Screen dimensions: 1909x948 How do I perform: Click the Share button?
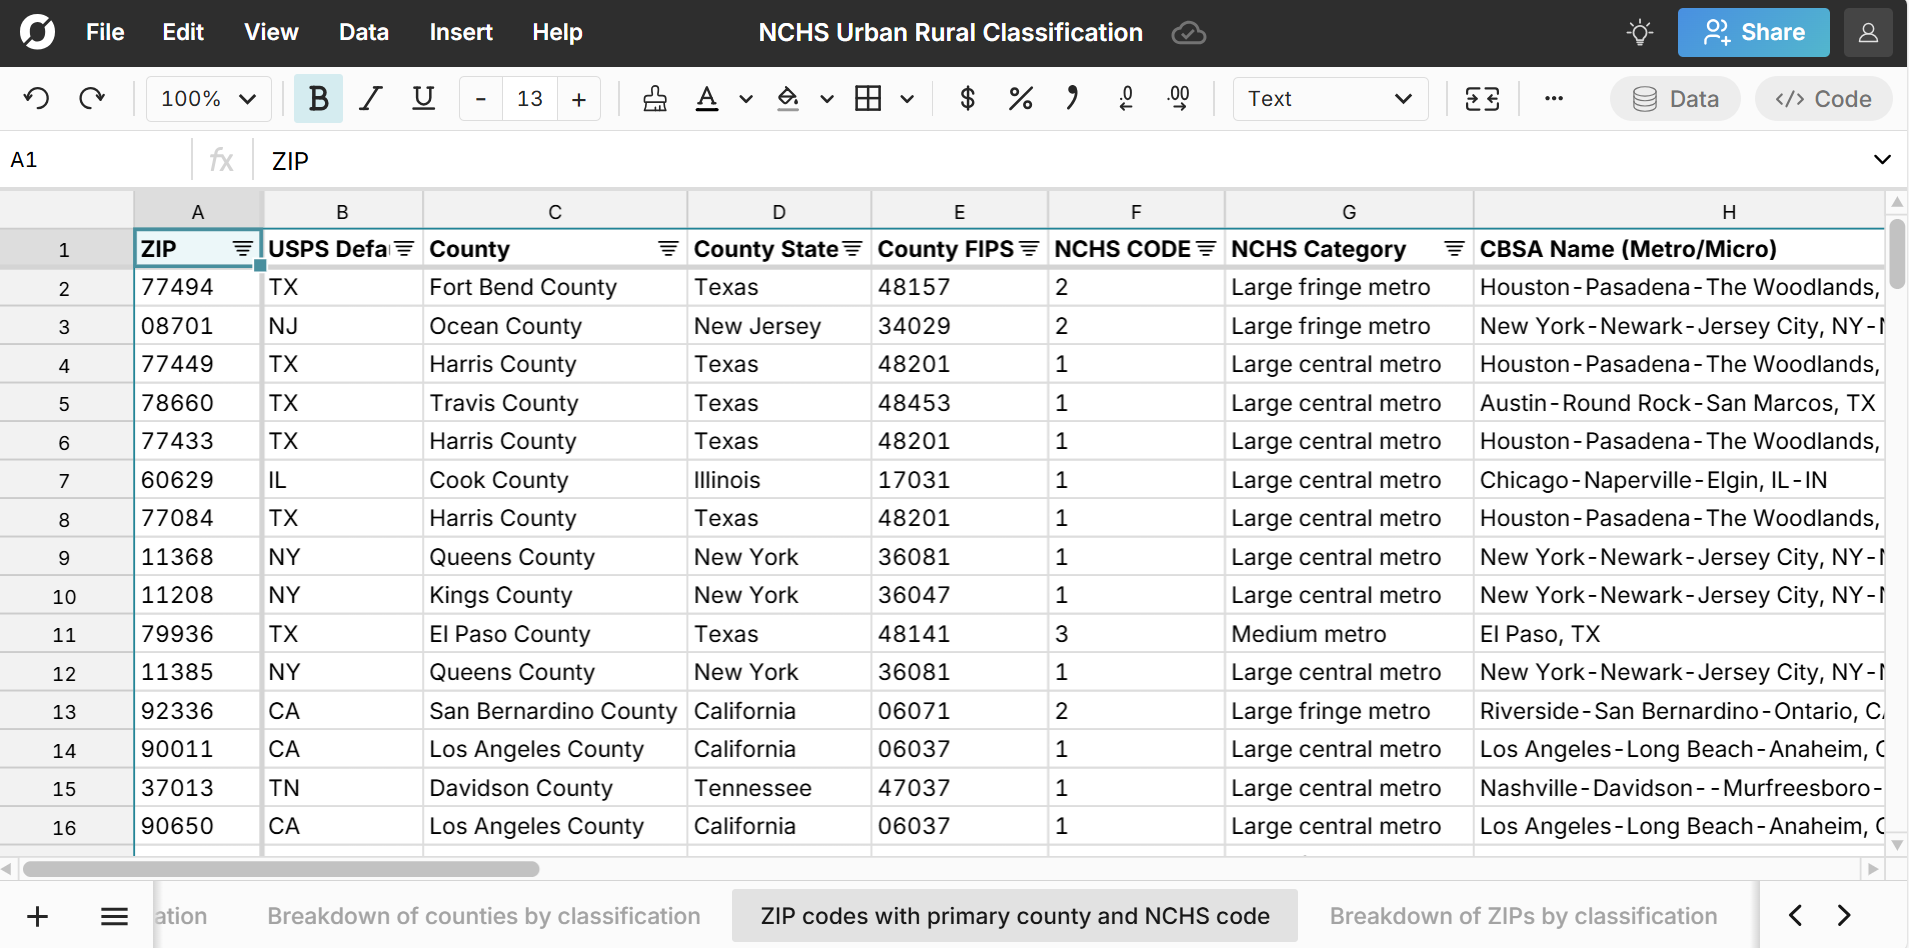[x=1753, y=32]
